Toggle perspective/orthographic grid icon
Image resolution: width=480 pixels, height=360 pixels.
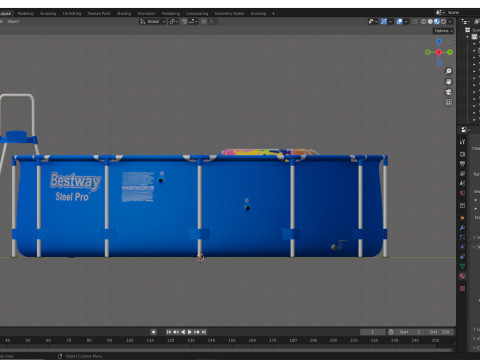pyautogui.click(x=449, y=102)
